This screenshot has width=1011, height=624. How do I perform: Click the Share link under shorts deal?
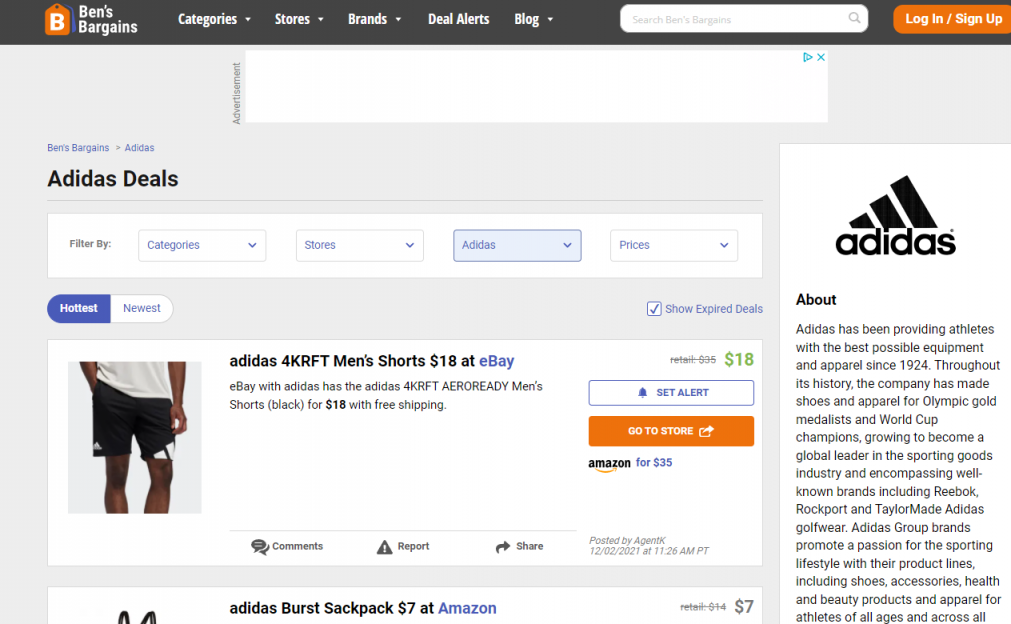point(519,547)
